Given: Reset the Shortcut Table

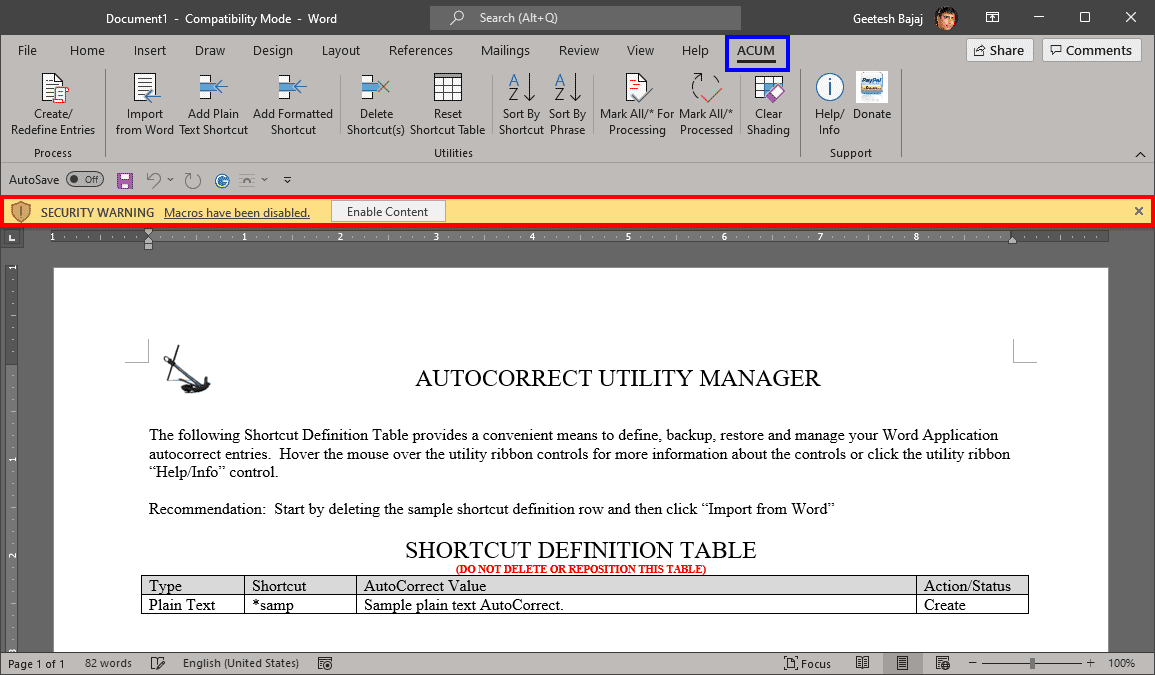Looking at the screenshot, I should [447, 100].
